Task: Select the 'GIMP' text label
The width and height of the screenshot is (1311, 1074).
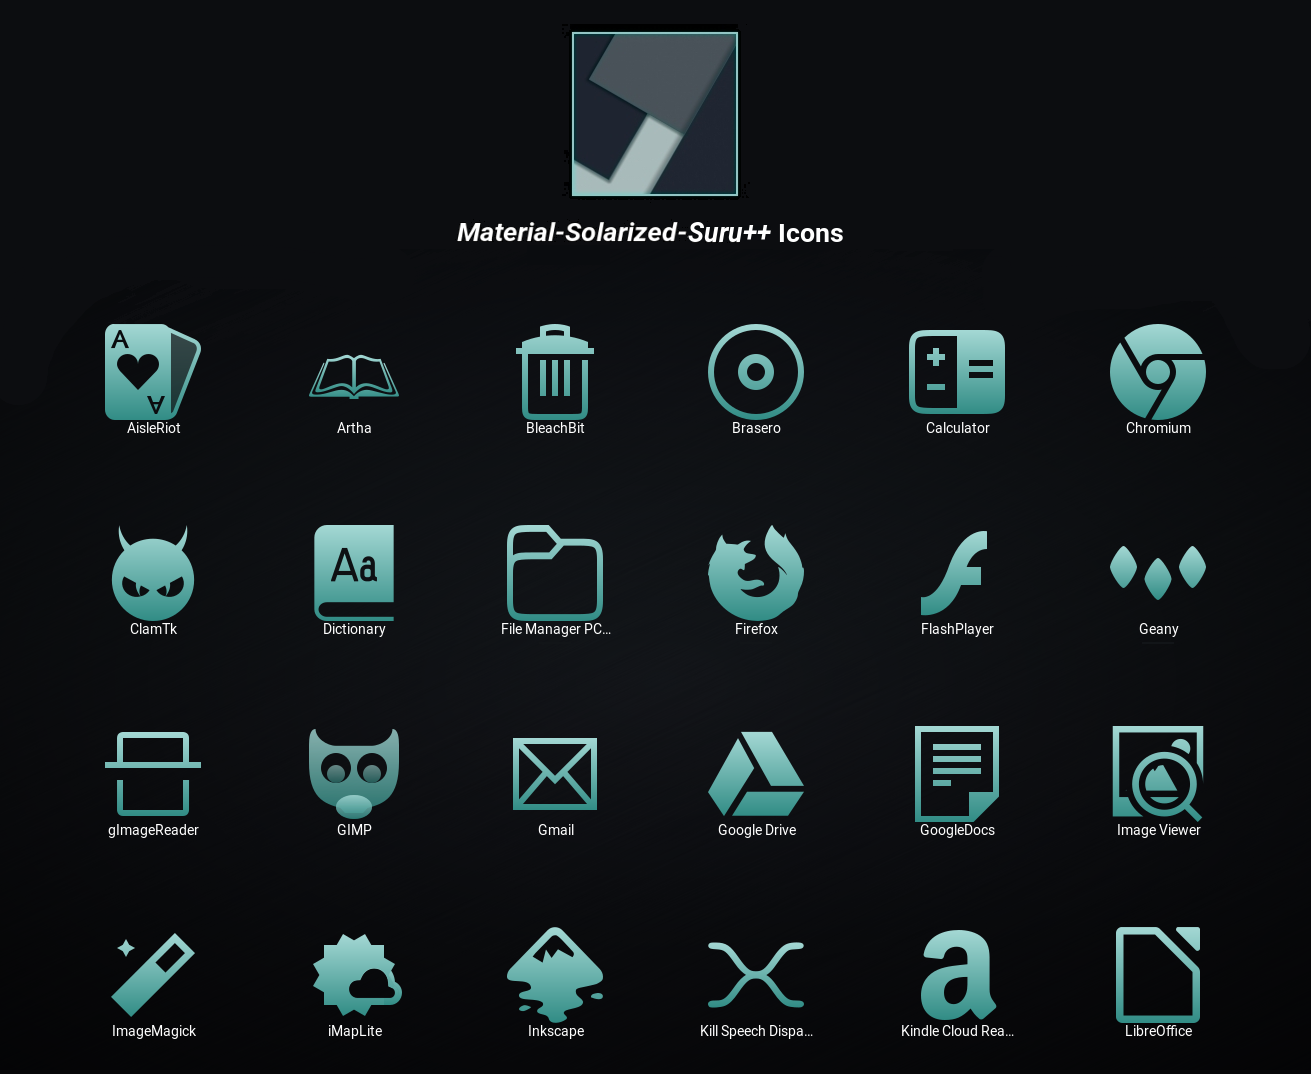Action: point(354,830)
